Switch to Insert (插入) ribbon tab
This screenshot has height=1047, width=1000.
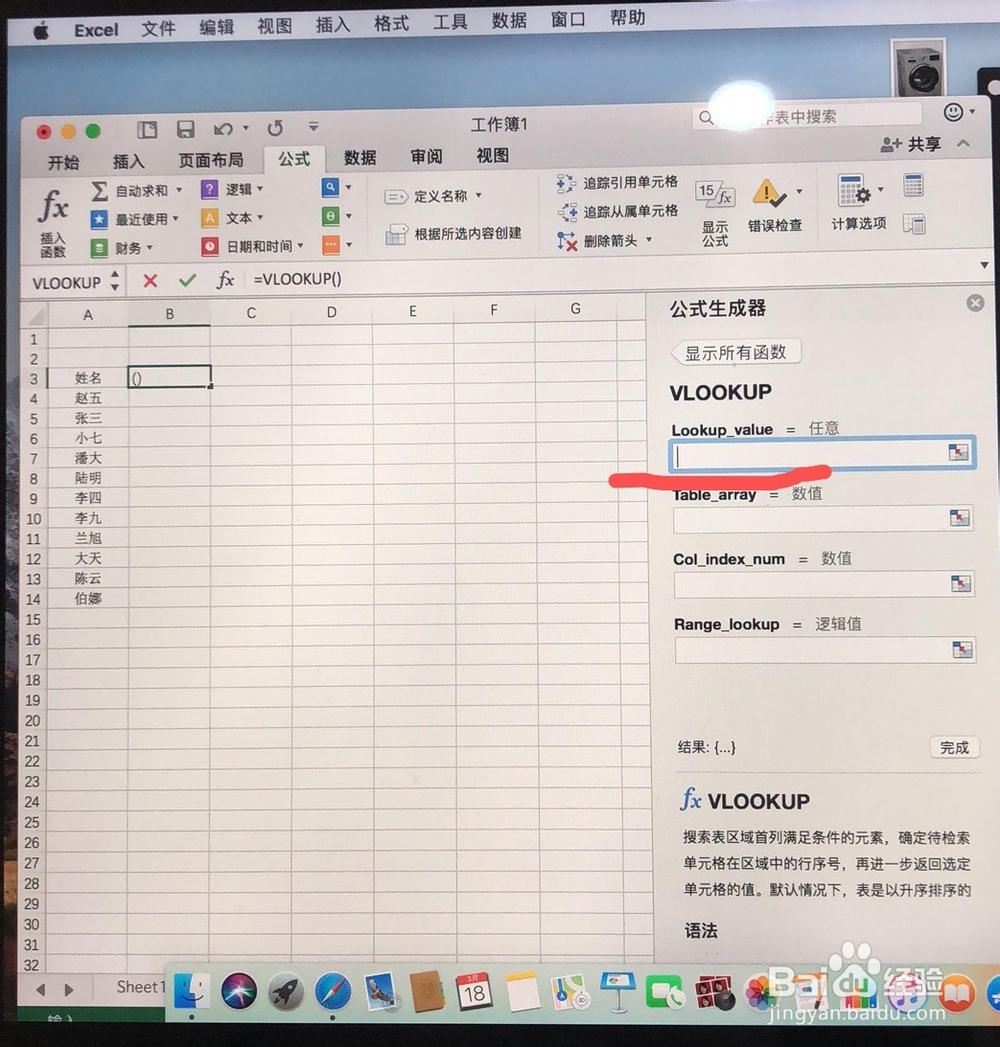pos(129,161)
